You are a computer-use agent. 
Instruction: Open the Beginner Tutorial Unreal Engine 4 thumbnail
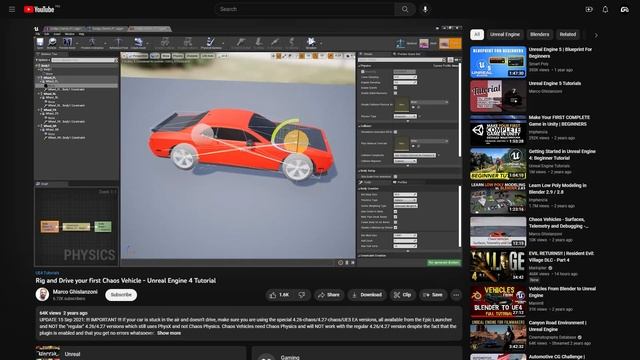498,164
